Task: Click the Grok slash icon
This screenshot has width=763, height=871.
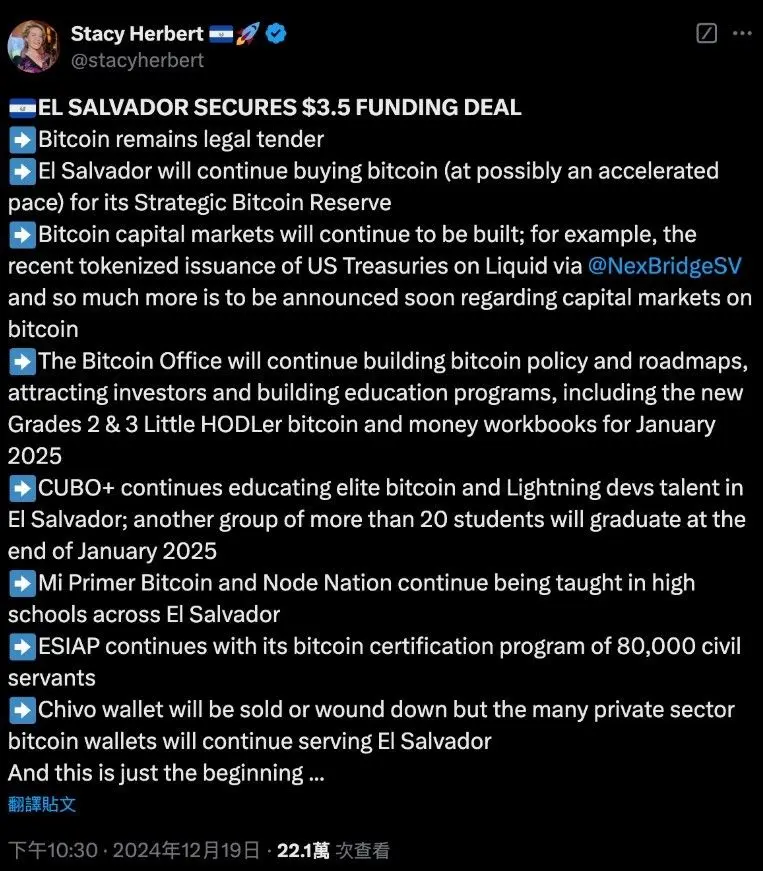Action: click(x=706, y=33)
